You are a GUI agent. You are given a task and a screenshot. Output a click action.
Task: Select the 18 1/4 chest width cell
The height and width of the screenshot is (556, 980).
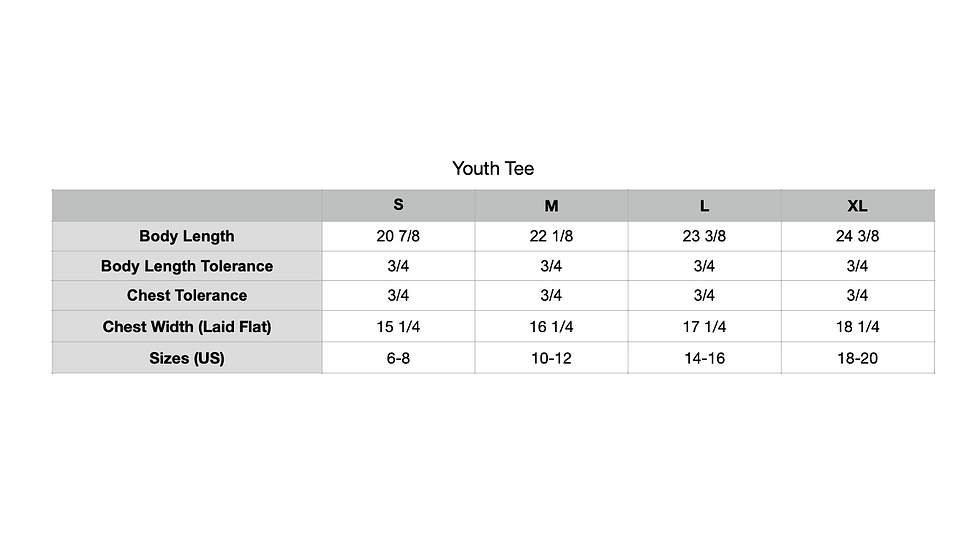coord(858,327)
